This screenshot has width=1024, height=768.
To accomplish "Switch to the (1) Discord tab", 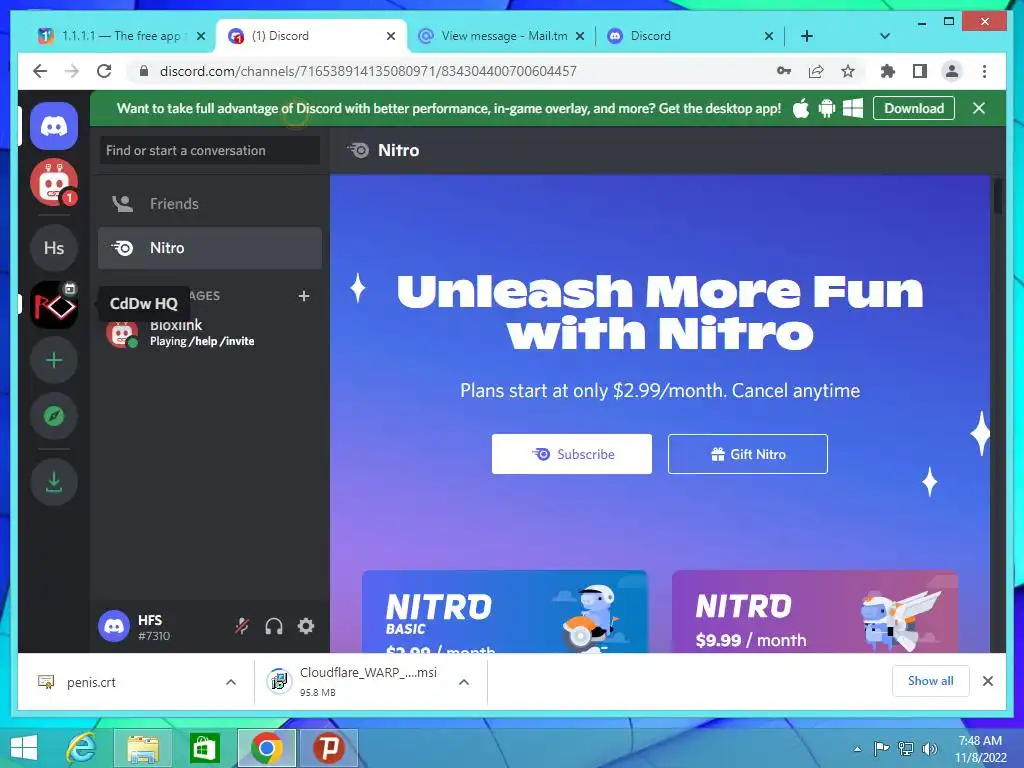I will coord(311,36).
